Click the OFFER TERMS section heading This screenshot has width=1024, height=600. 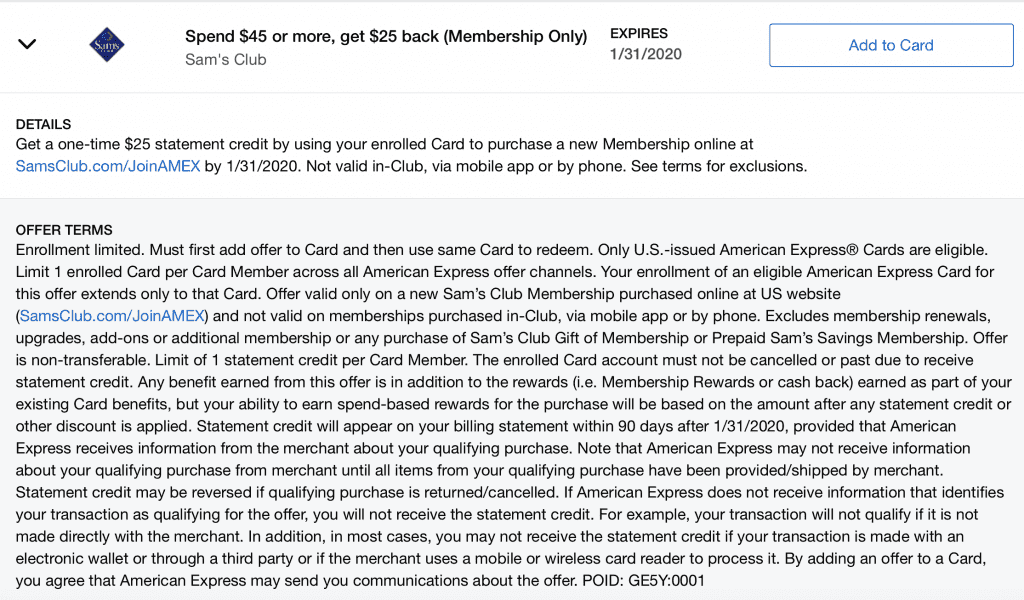coord(64,230)
